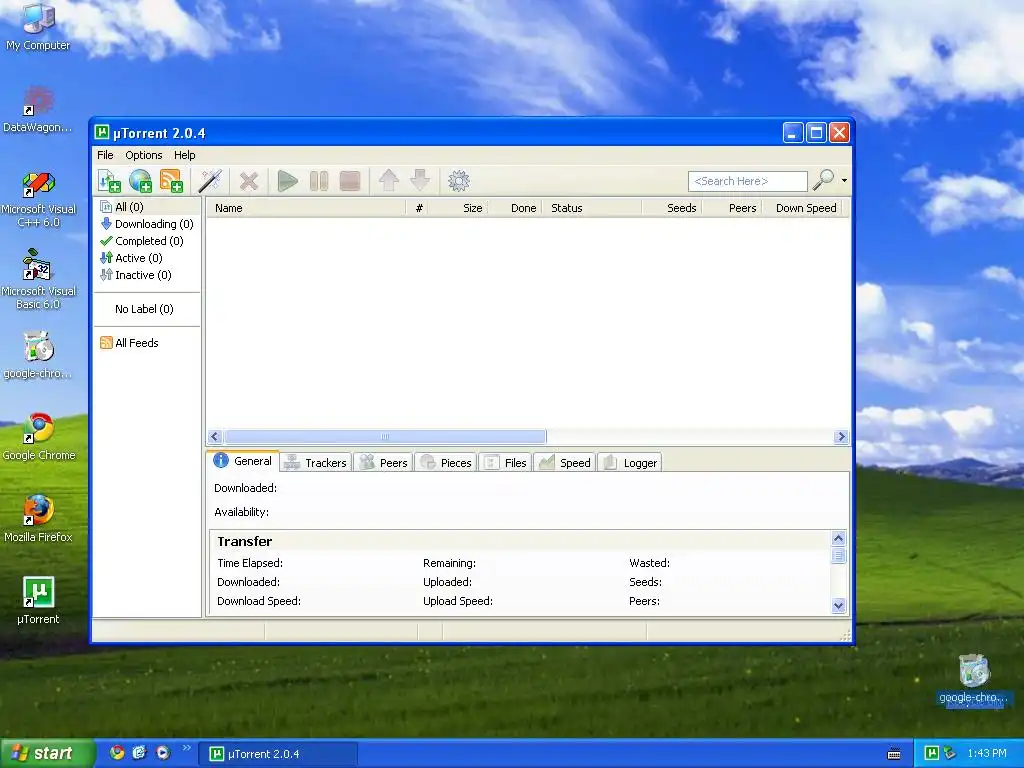The width and height of the screenshot is (1024, 768).
Task: Sort by the Size column header
Action: (460, 208)
